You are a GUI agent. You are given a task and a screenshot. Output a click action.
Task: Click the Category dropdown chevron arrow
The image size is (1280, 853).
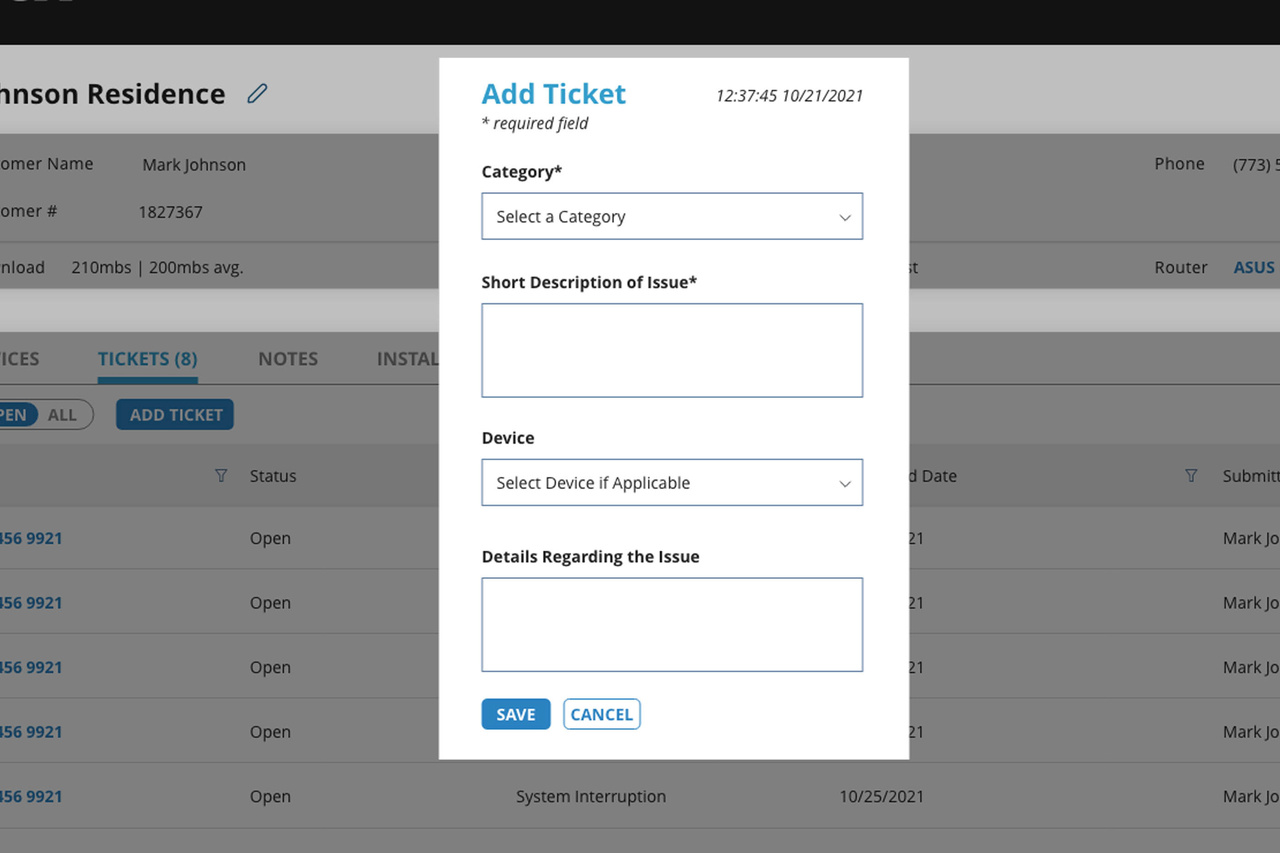point(844,217)
